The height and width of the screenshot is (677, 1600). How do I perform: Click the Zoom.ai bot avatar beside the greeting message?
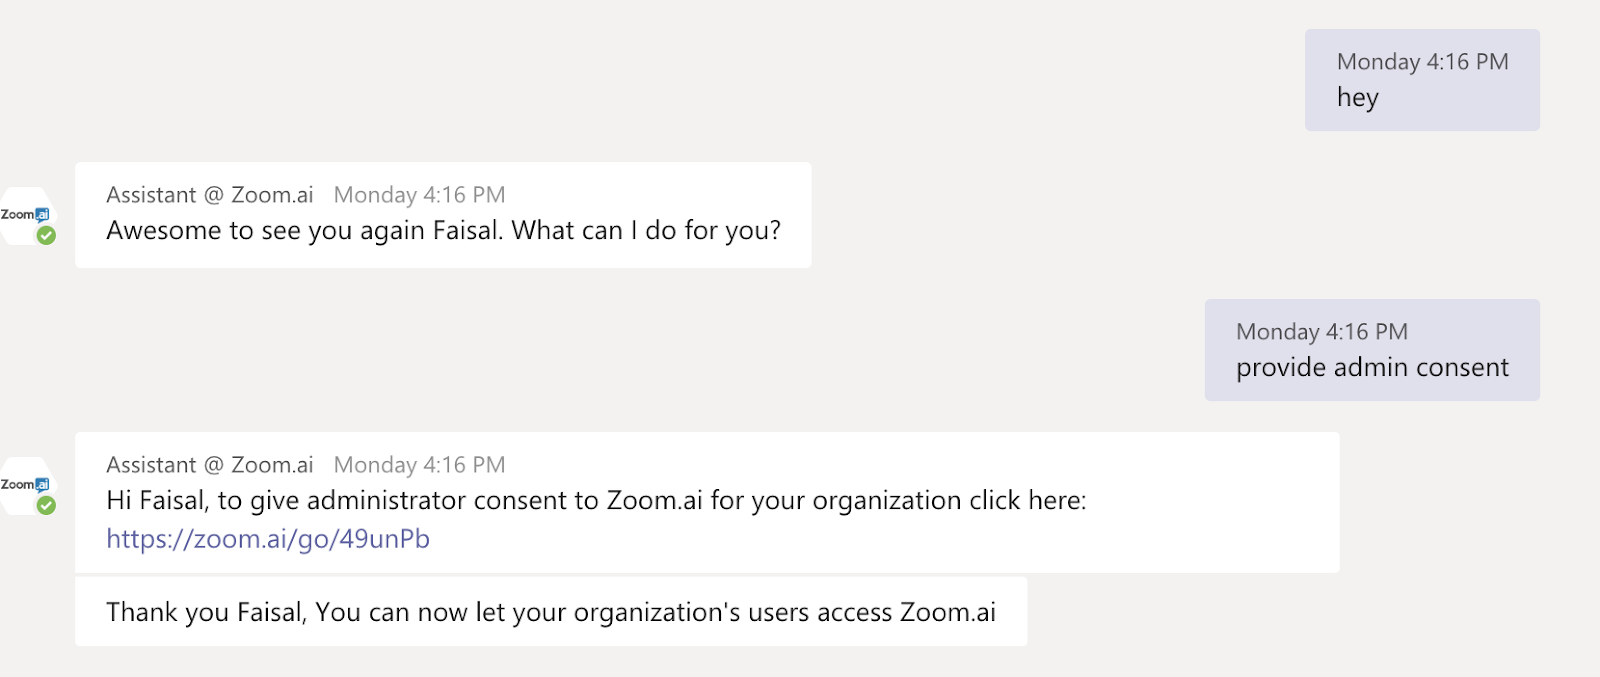27,216
